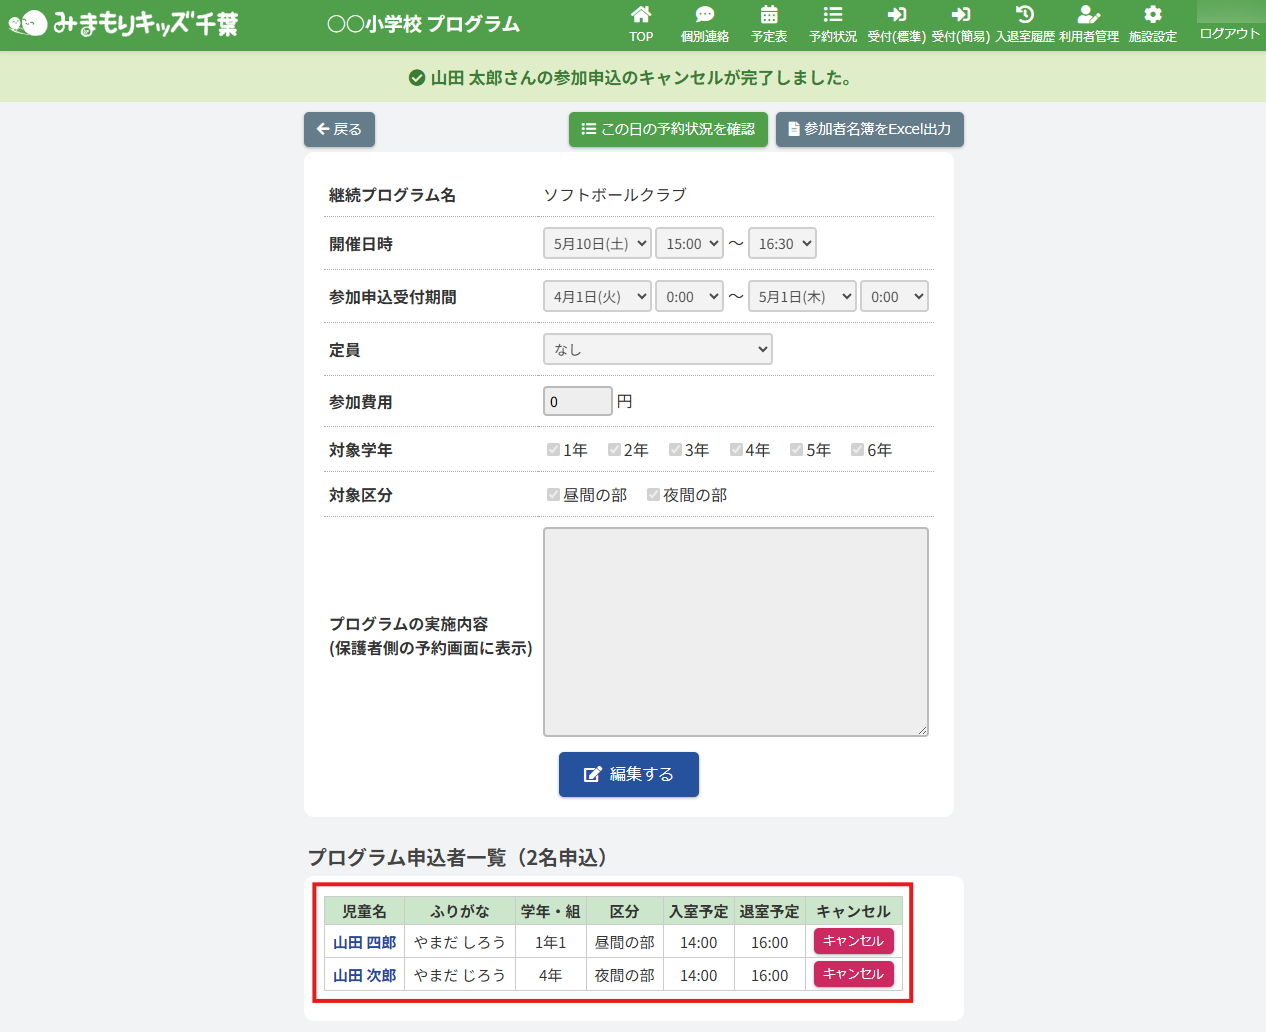Expand the 5月10日(土) date dropdown
The height and width of the screenshot is (1032, 1266).
pyautogui.click(x=597, y=244)
